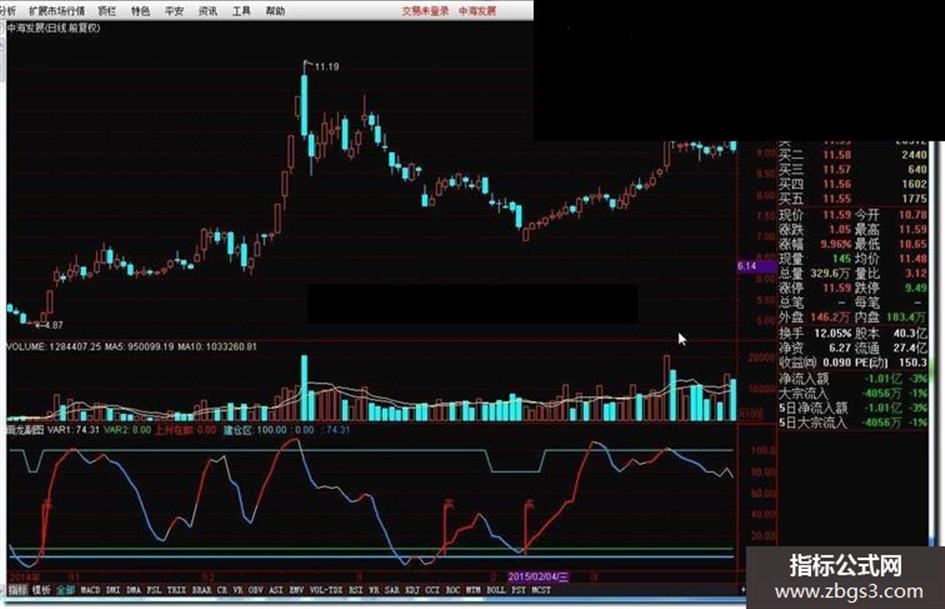
Task: Click the 建仓区 indicator label
Action: pyautogui.click(x=237, y=430)
